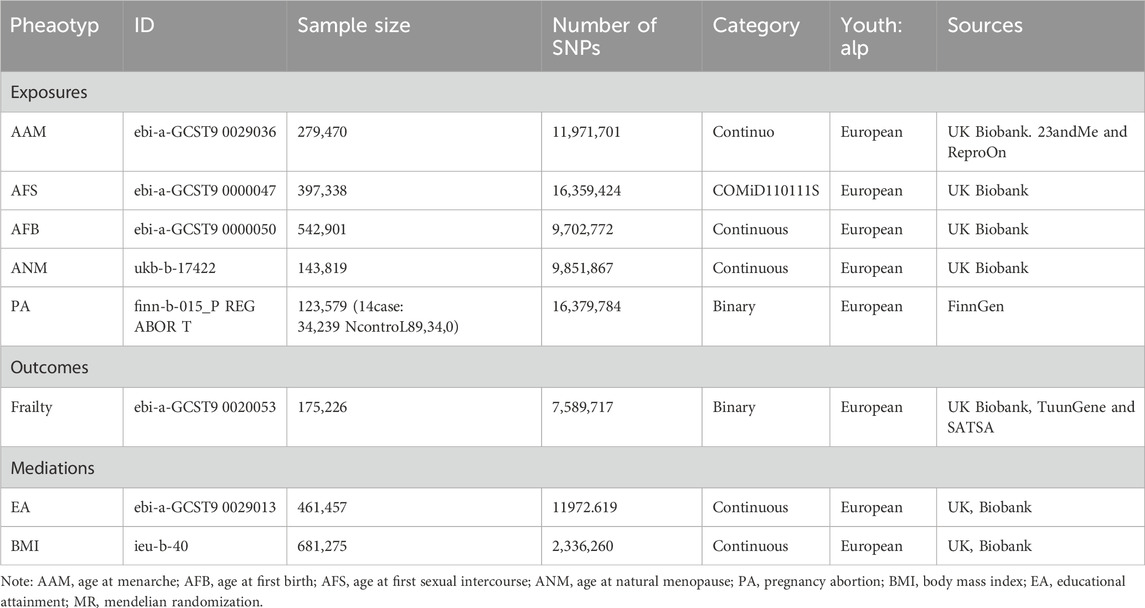Click SNP count '2,336,260'

583,546
